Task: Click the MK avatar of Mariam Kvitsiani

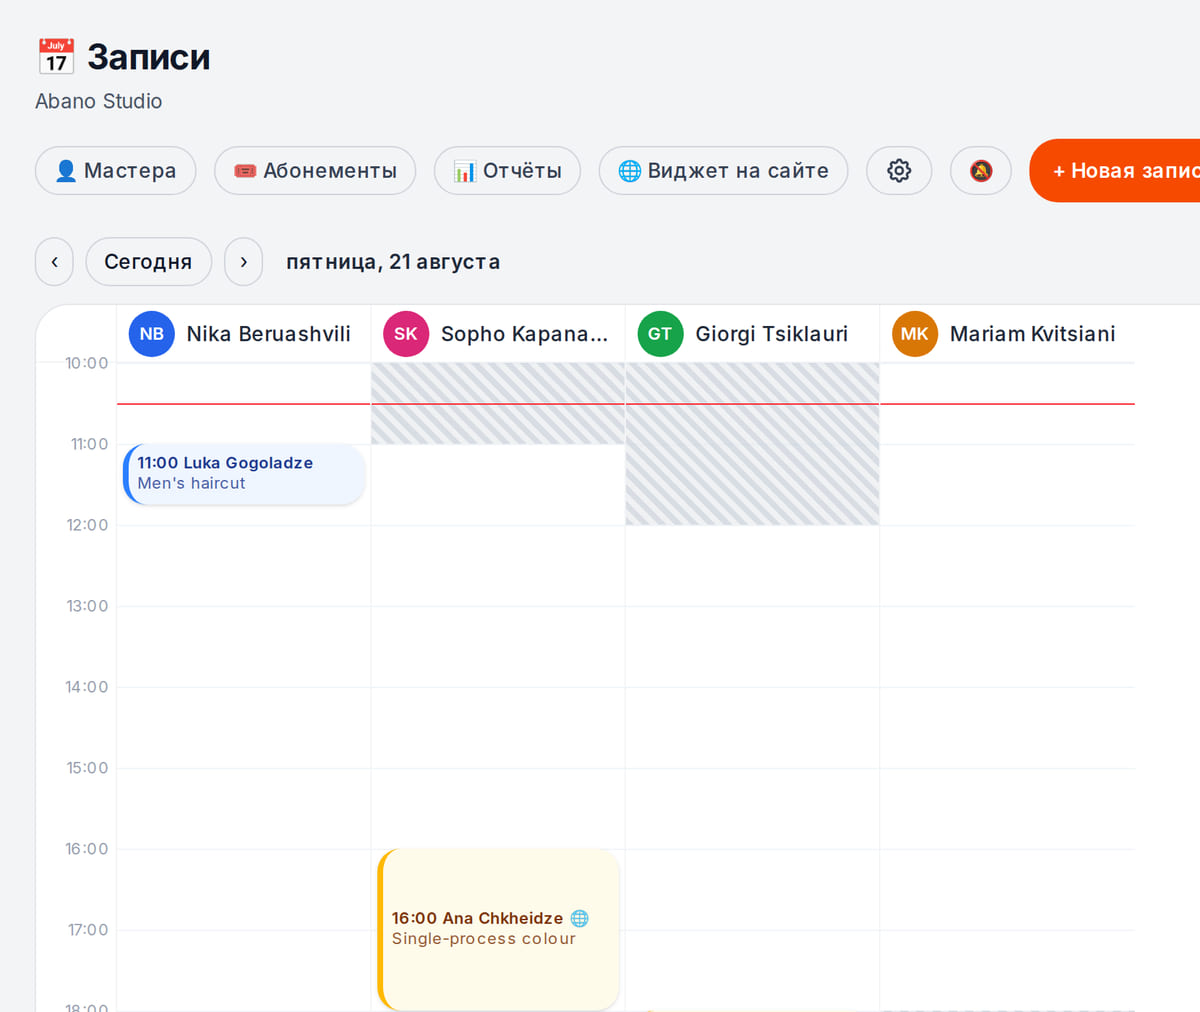Action: click(x=915, y=334)
